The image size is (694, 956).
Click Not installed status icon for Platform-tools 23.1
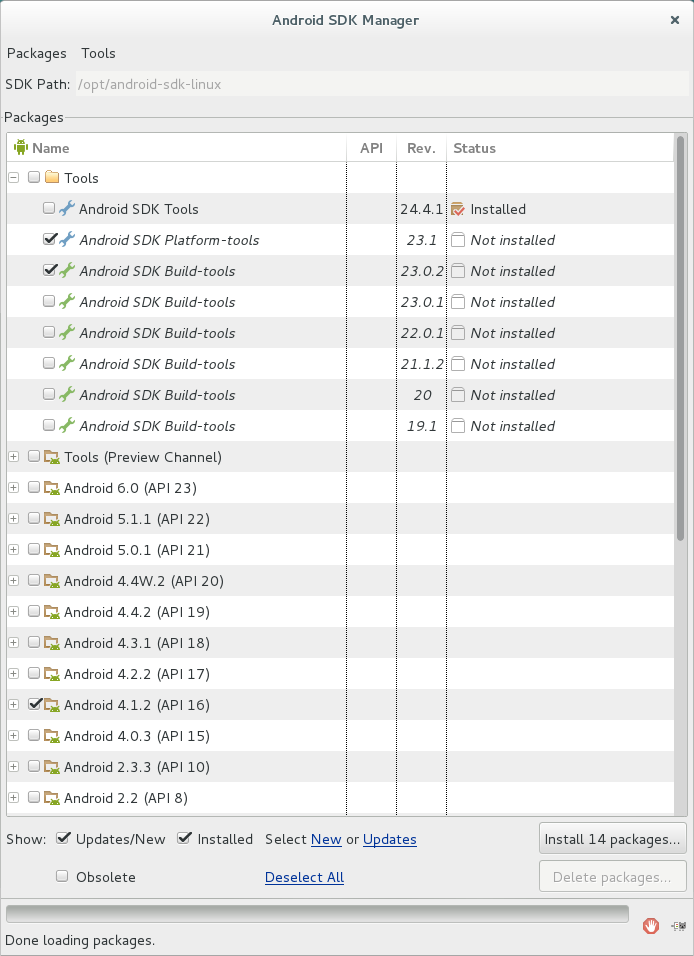pyautogui.click(x=458, y=240)
